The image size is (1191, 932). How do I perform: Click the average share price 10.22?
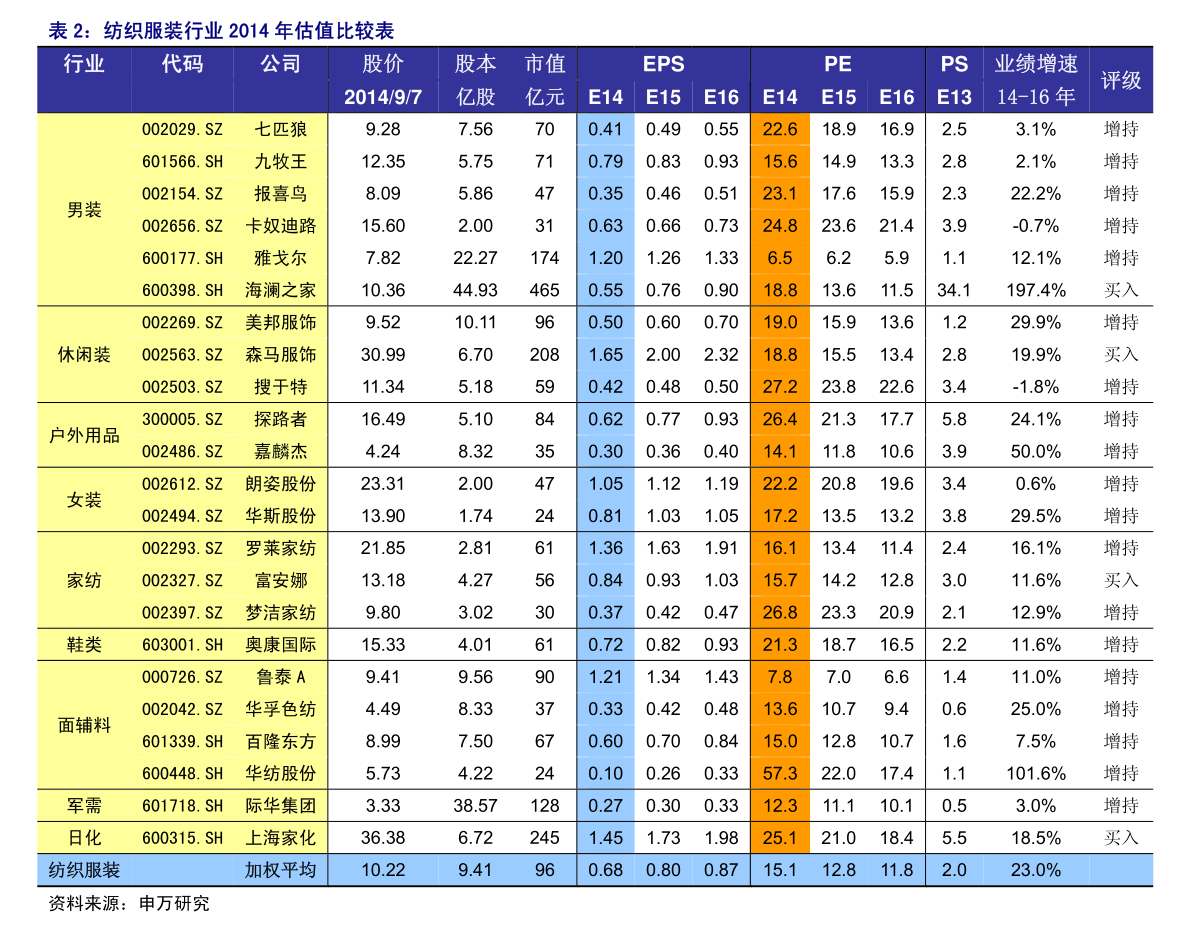tap(383, 870)
